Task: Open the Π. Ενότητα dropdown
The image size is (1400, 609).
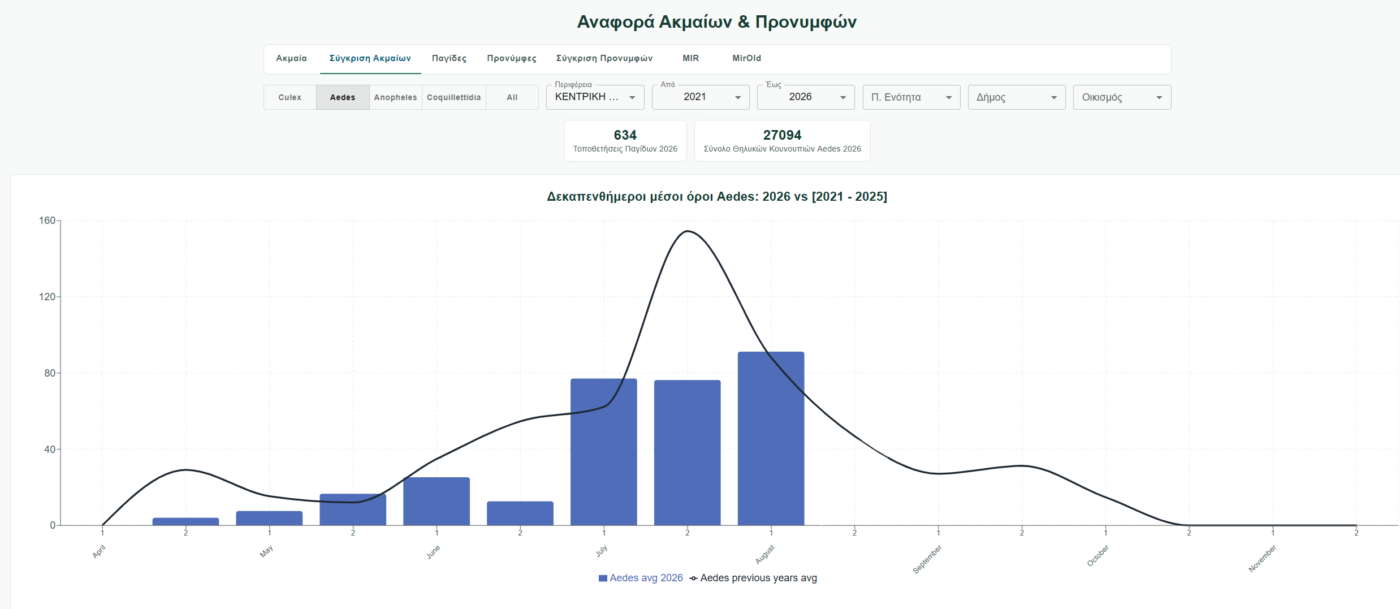Action: pyautogui.click(x=912, y=97)
